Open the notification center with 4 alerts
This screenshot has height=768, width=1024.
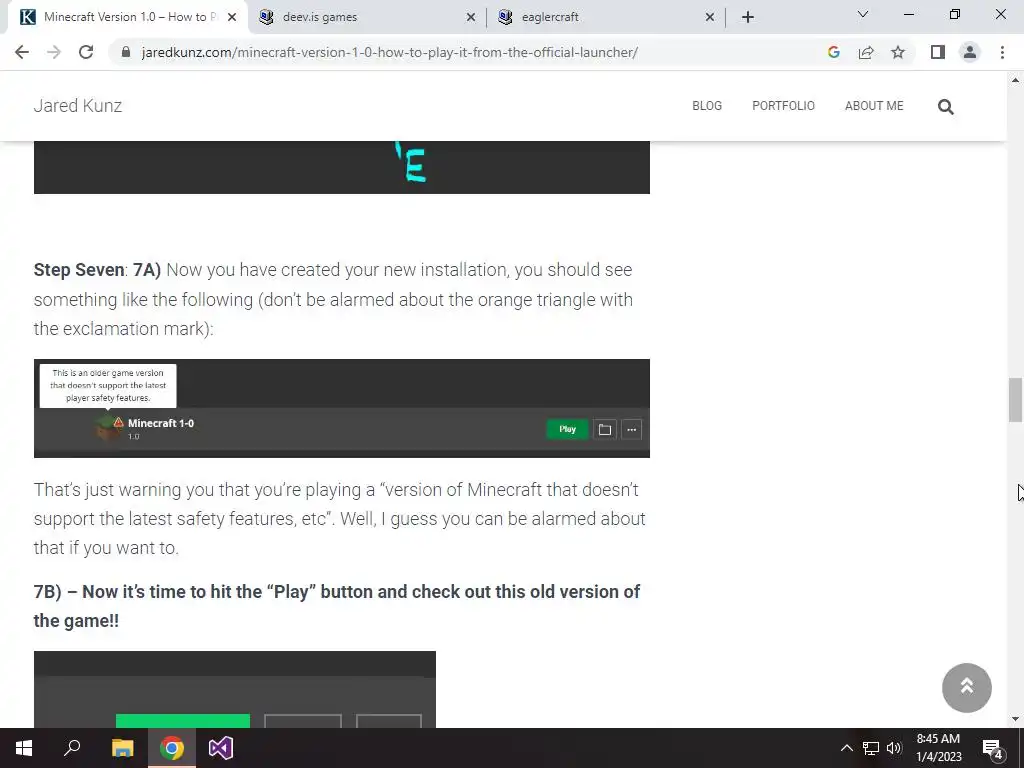coord(993,748)
